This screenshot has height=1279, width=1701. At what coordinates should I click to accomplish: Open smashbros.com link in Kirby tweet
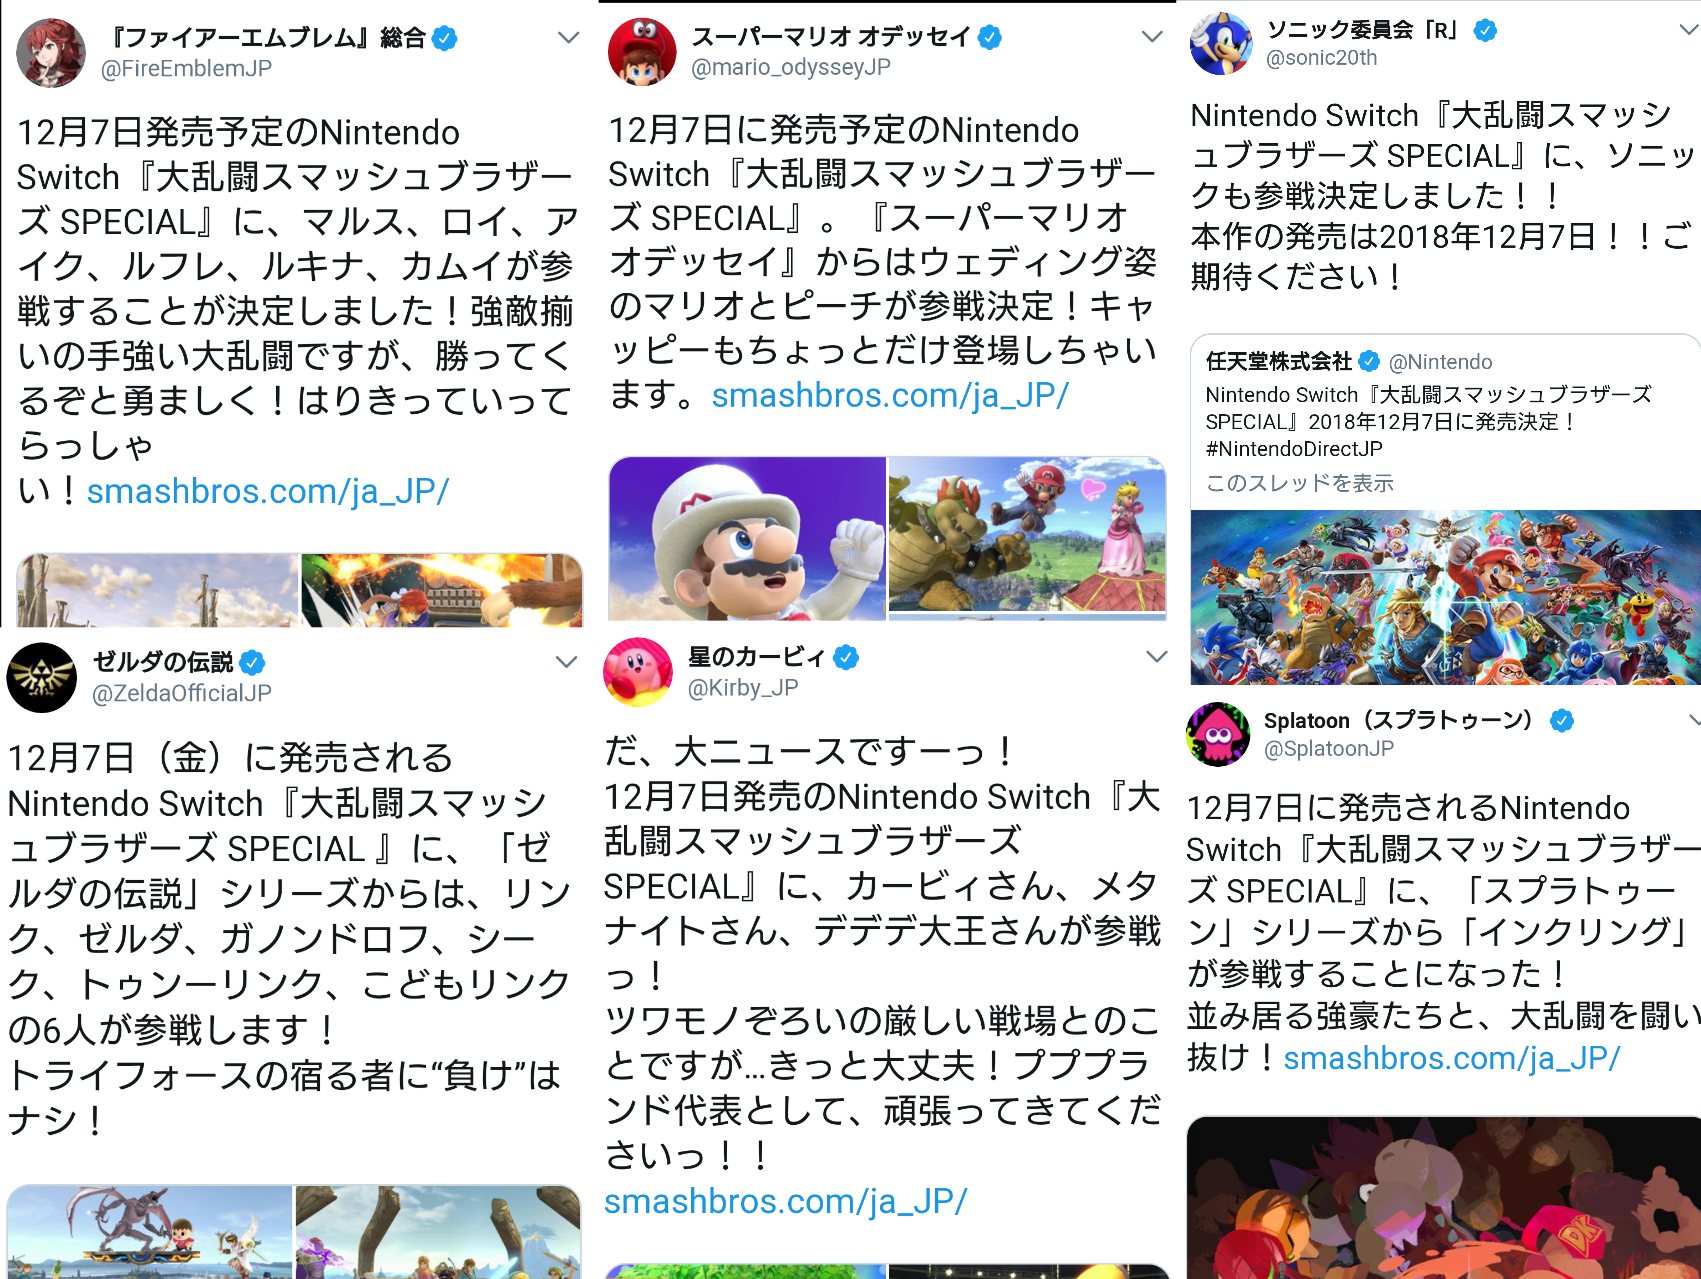pyautogui.click(x=786, y=1201)
